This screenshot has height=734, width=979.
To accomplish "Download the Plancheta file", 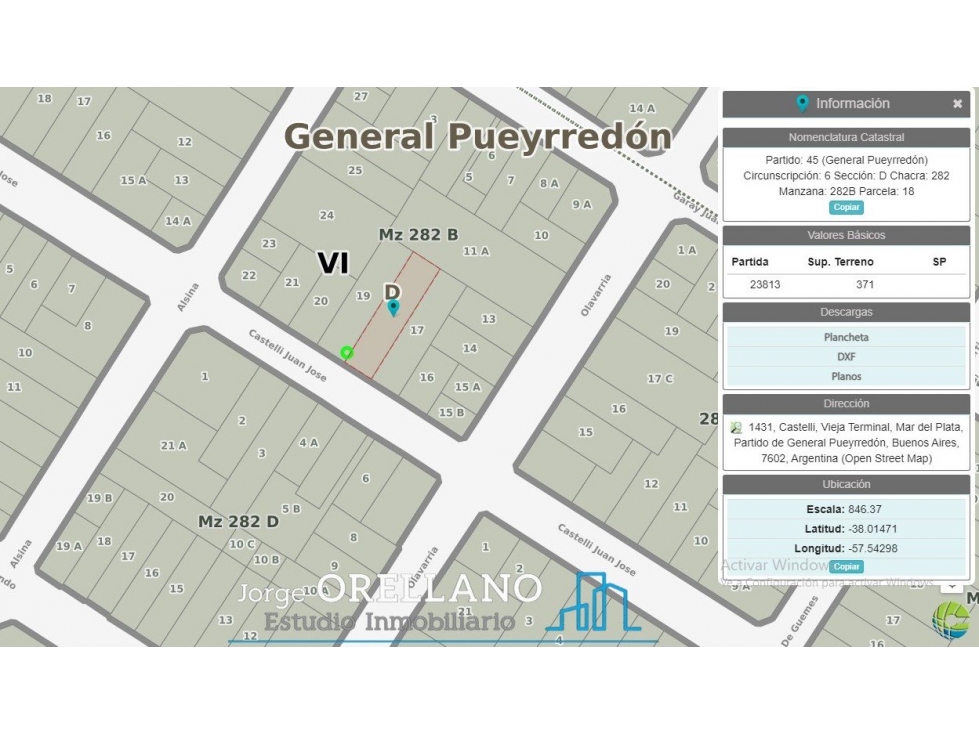I will (846, 337).
